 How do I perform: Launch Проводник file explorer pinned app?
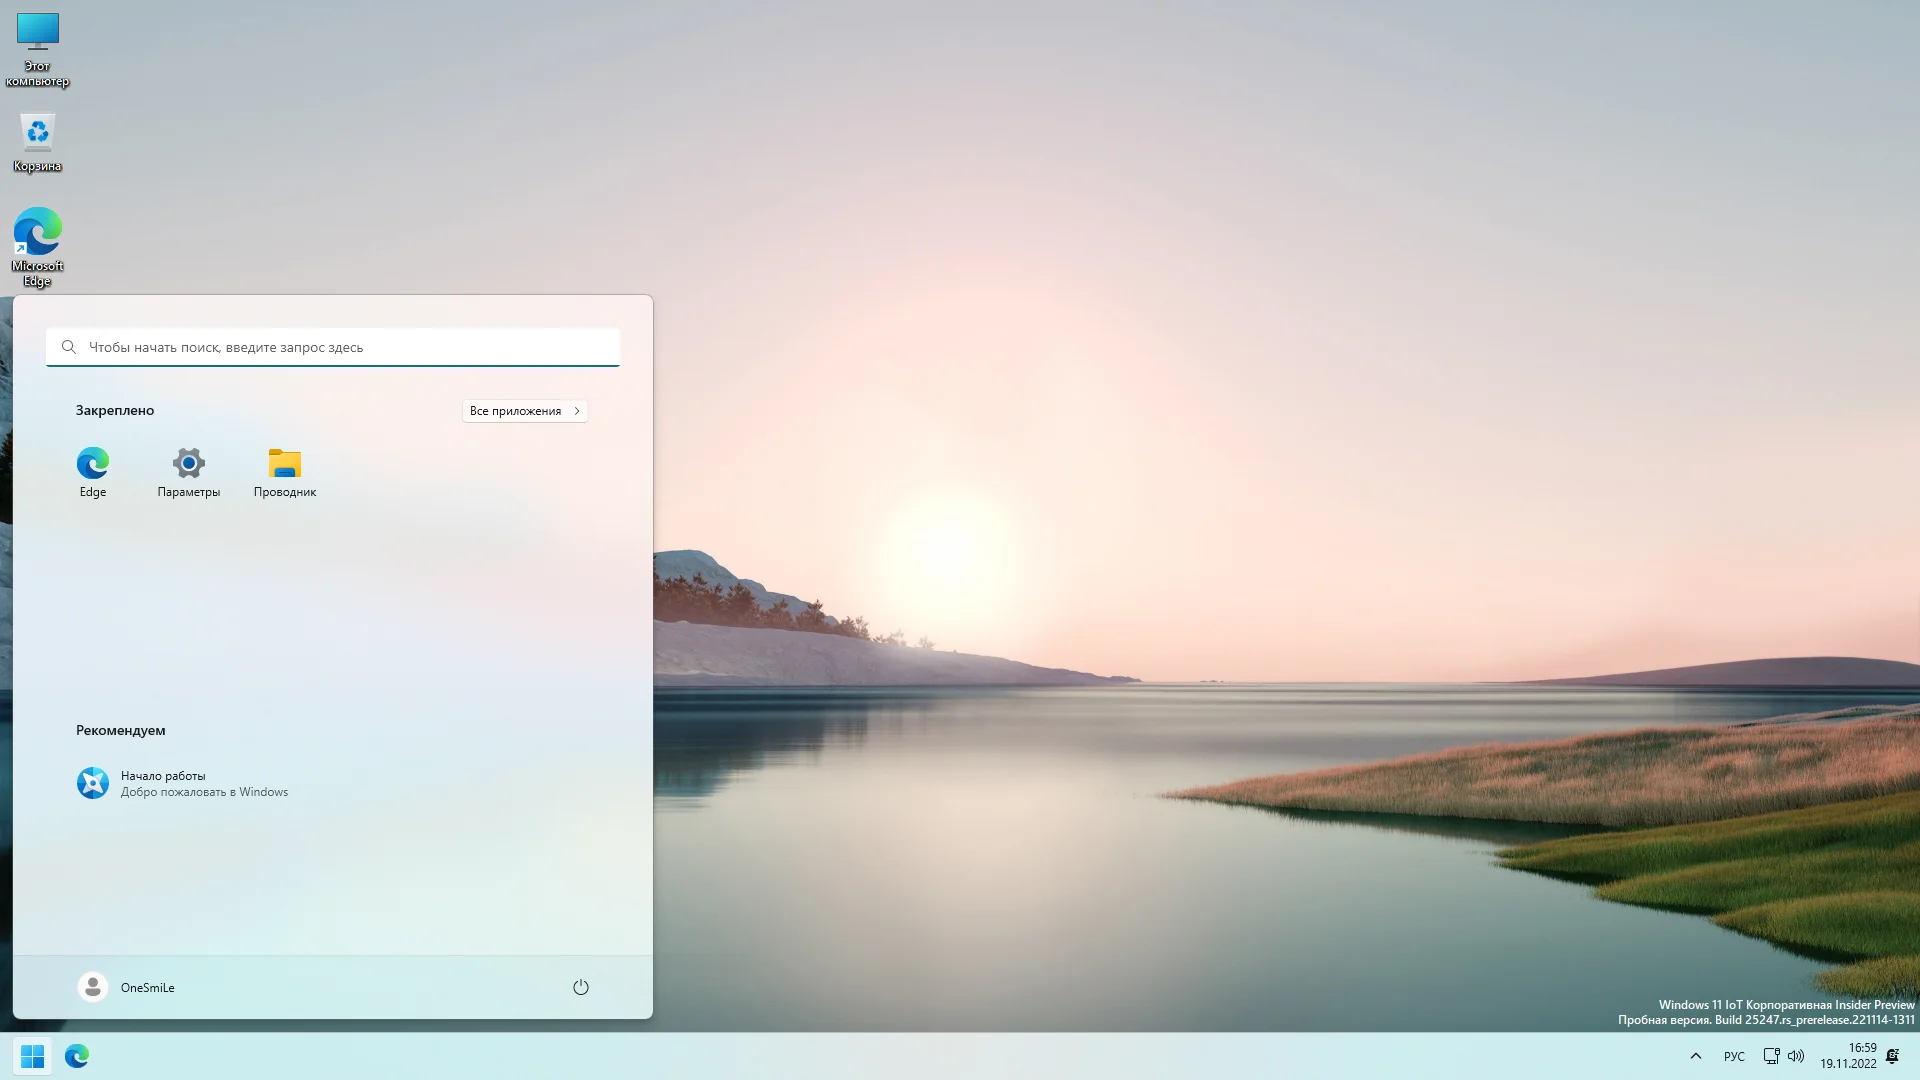(x=285, y=464)
